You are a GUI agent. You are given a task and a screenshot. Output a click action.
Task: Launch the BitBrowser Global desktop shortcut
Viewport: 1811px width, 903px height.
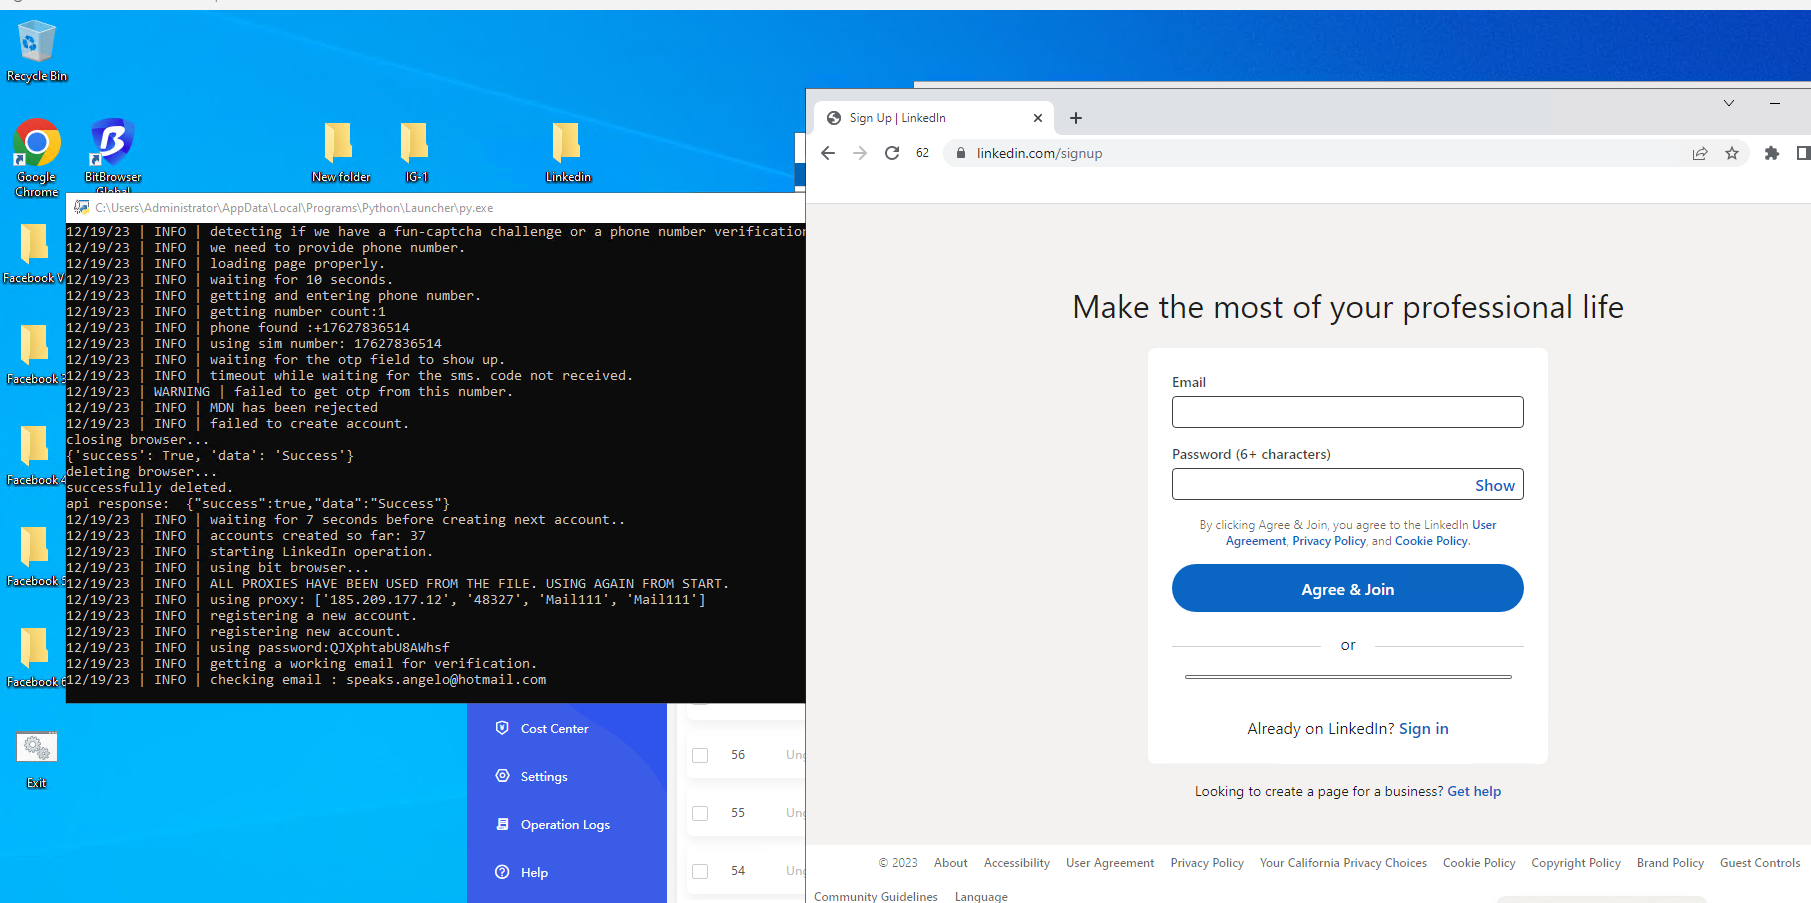coord(113,156)
